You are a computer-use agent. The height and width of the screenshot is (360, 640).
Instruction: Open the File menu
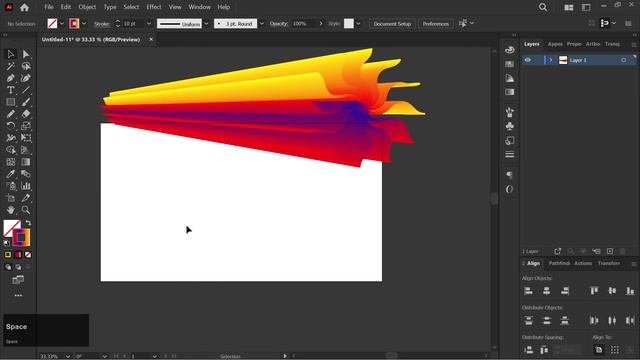(49, 7)
